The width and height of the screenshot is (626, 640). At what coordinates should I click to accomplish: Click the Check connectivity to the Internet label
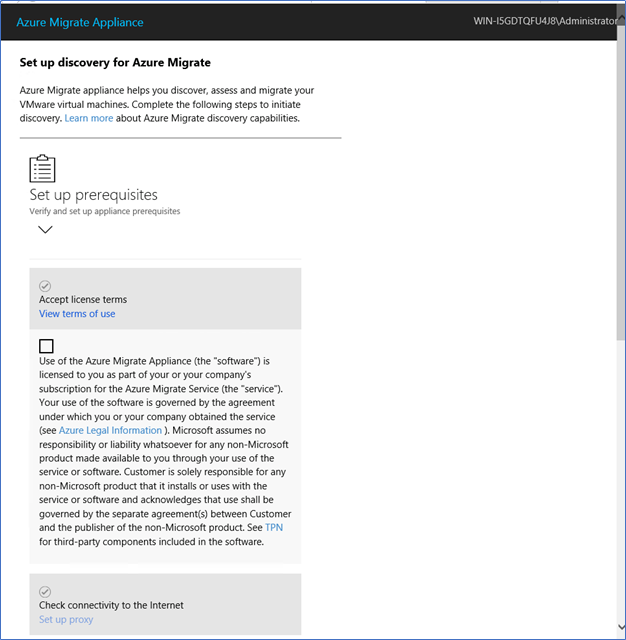[111, 605]
